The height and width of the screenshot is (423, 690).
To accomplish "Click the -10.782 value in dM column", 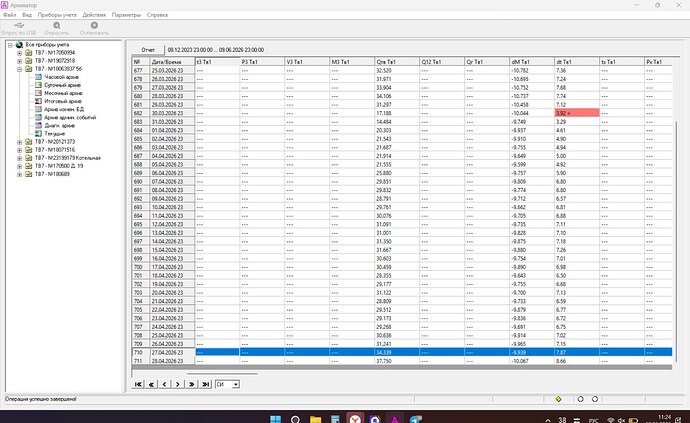I will [x=520, y=70].
